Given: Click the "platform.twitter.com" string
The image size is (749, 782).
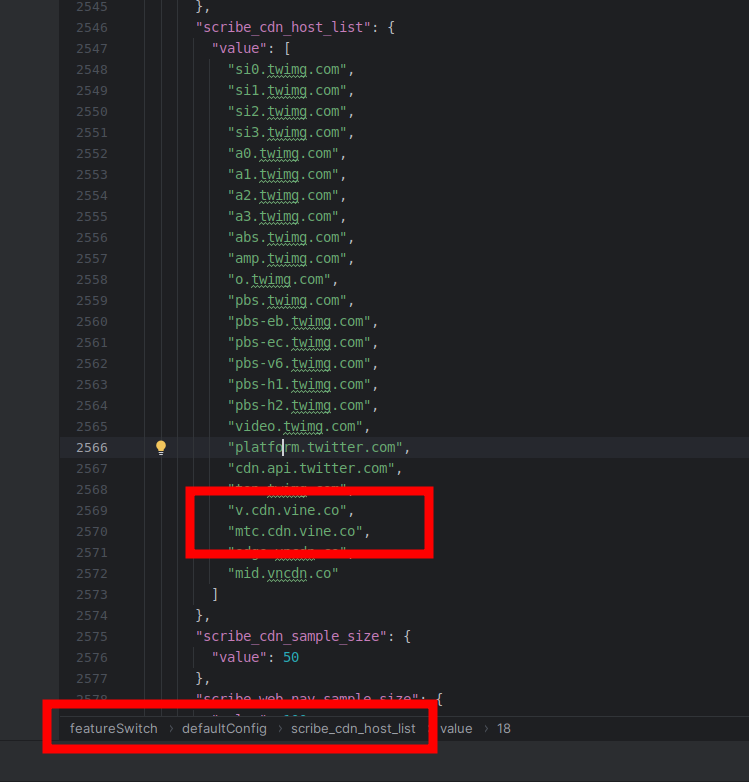Looking at the screenshot, I should pos(315,447).
